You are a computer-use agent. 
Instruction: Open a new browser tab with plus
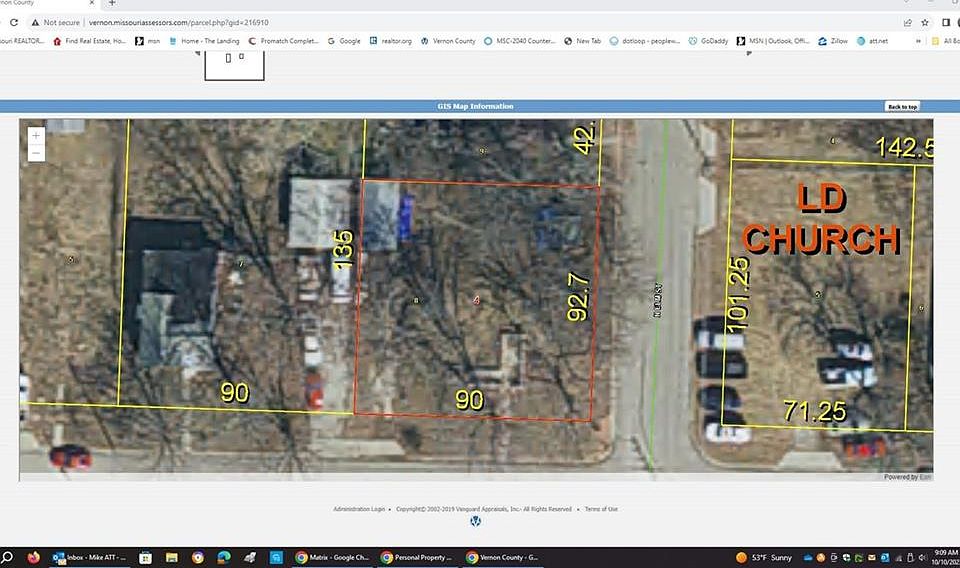tap(112, 3)
